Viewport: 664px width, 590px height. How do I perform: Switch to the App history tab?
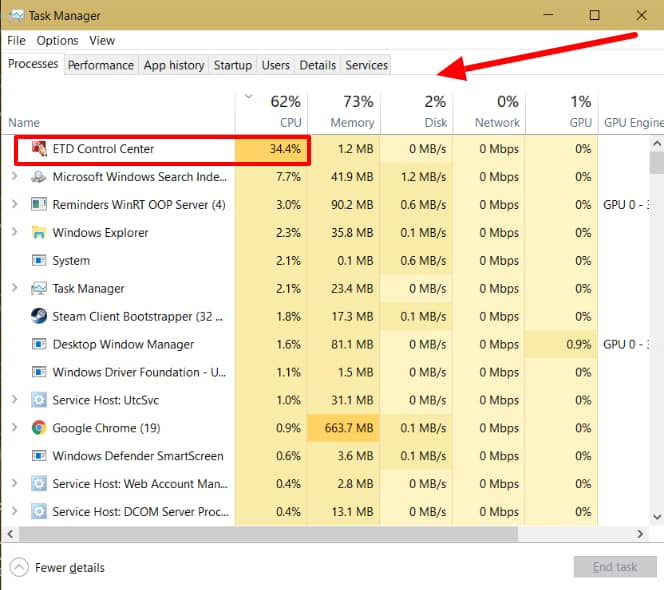[x=174, y=65]
